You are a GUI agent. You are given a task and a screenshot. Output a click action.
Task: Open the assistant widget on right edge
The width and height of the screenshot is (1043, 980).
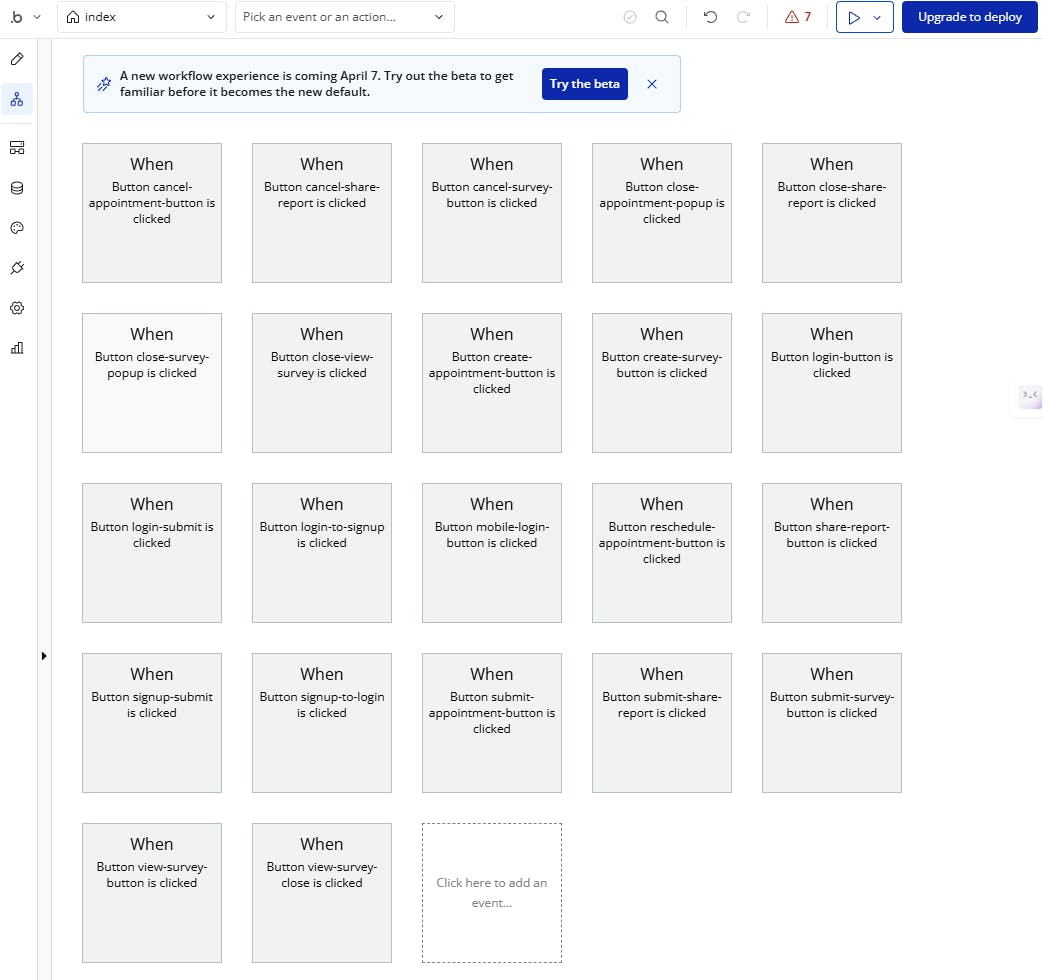click(x=1030, y=398)
